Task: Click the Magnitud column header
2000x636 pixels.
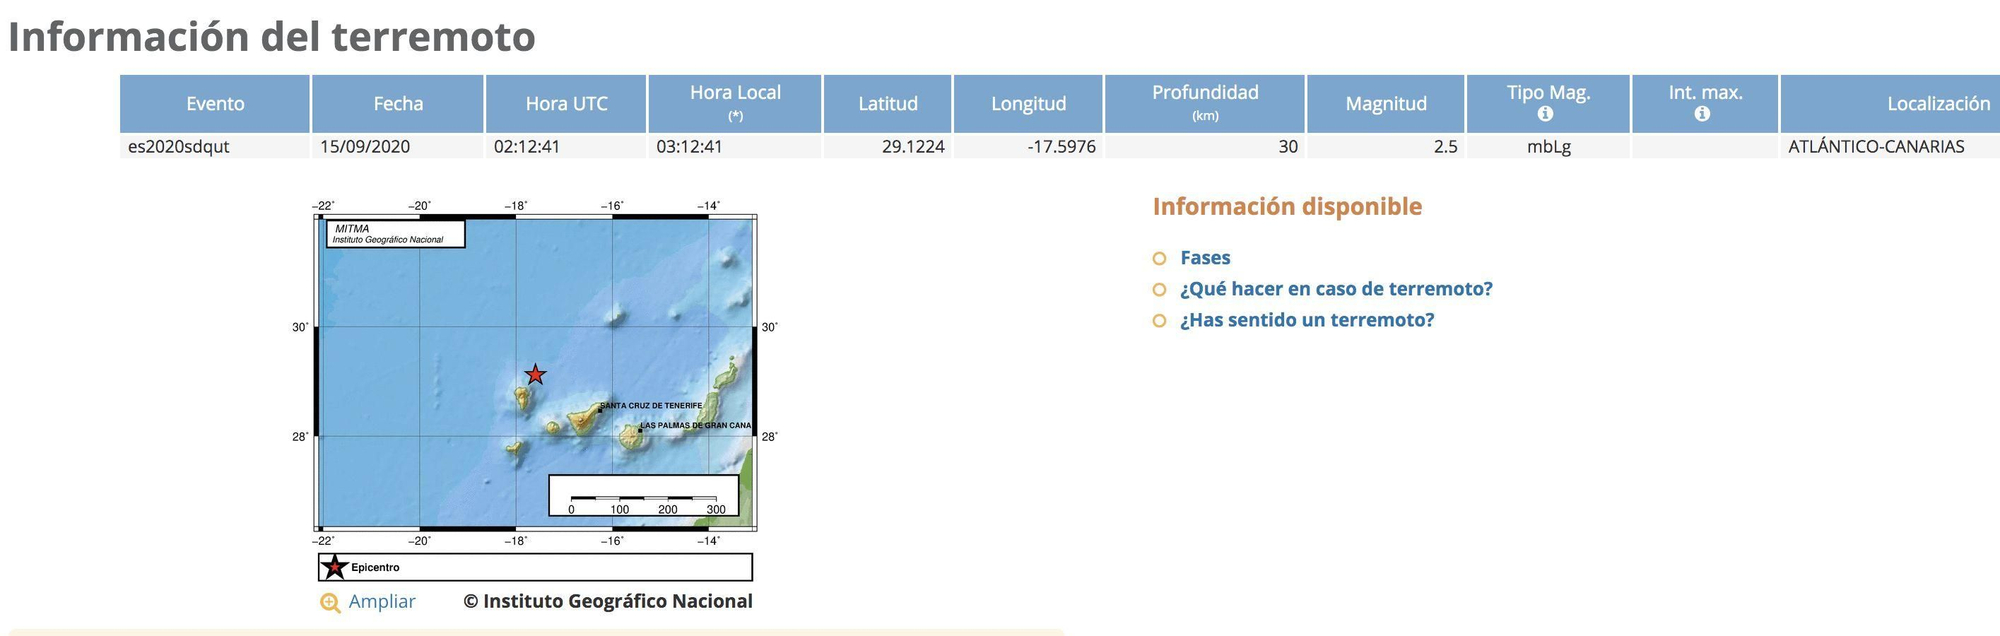Action: click(1385, 104)
